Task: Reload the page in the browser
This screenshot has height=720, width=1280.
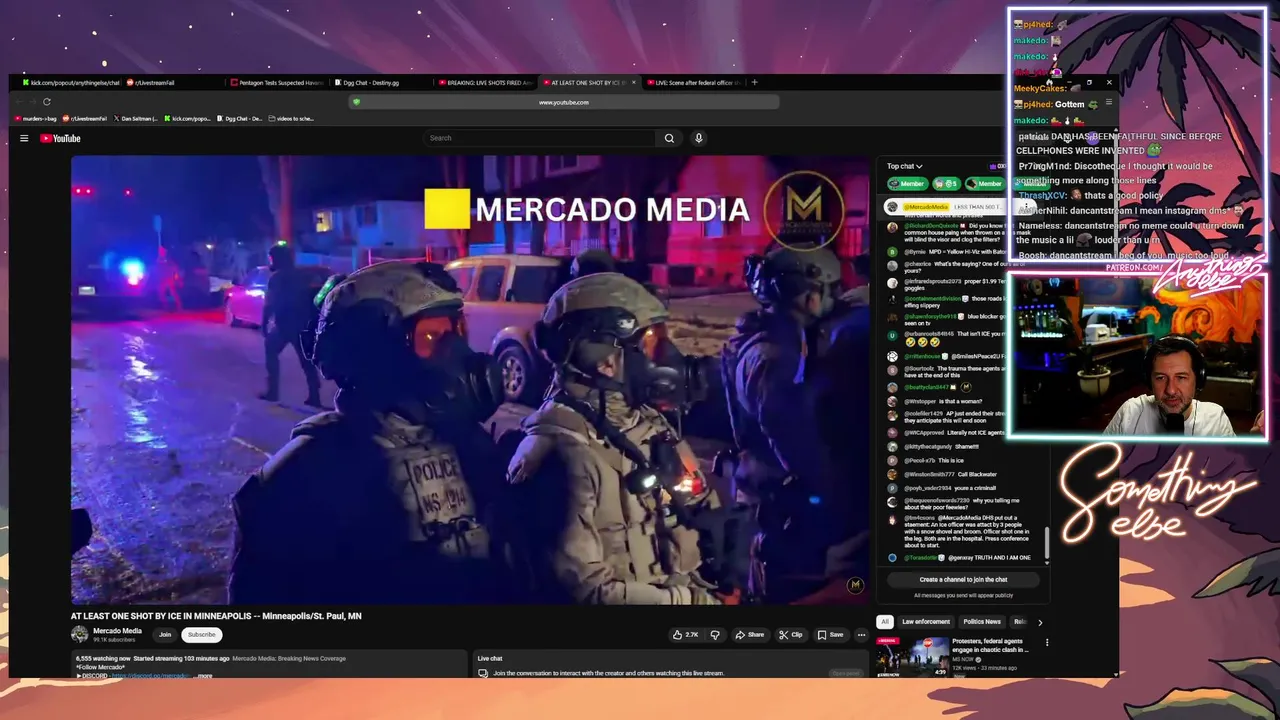Action: point(46,101)
